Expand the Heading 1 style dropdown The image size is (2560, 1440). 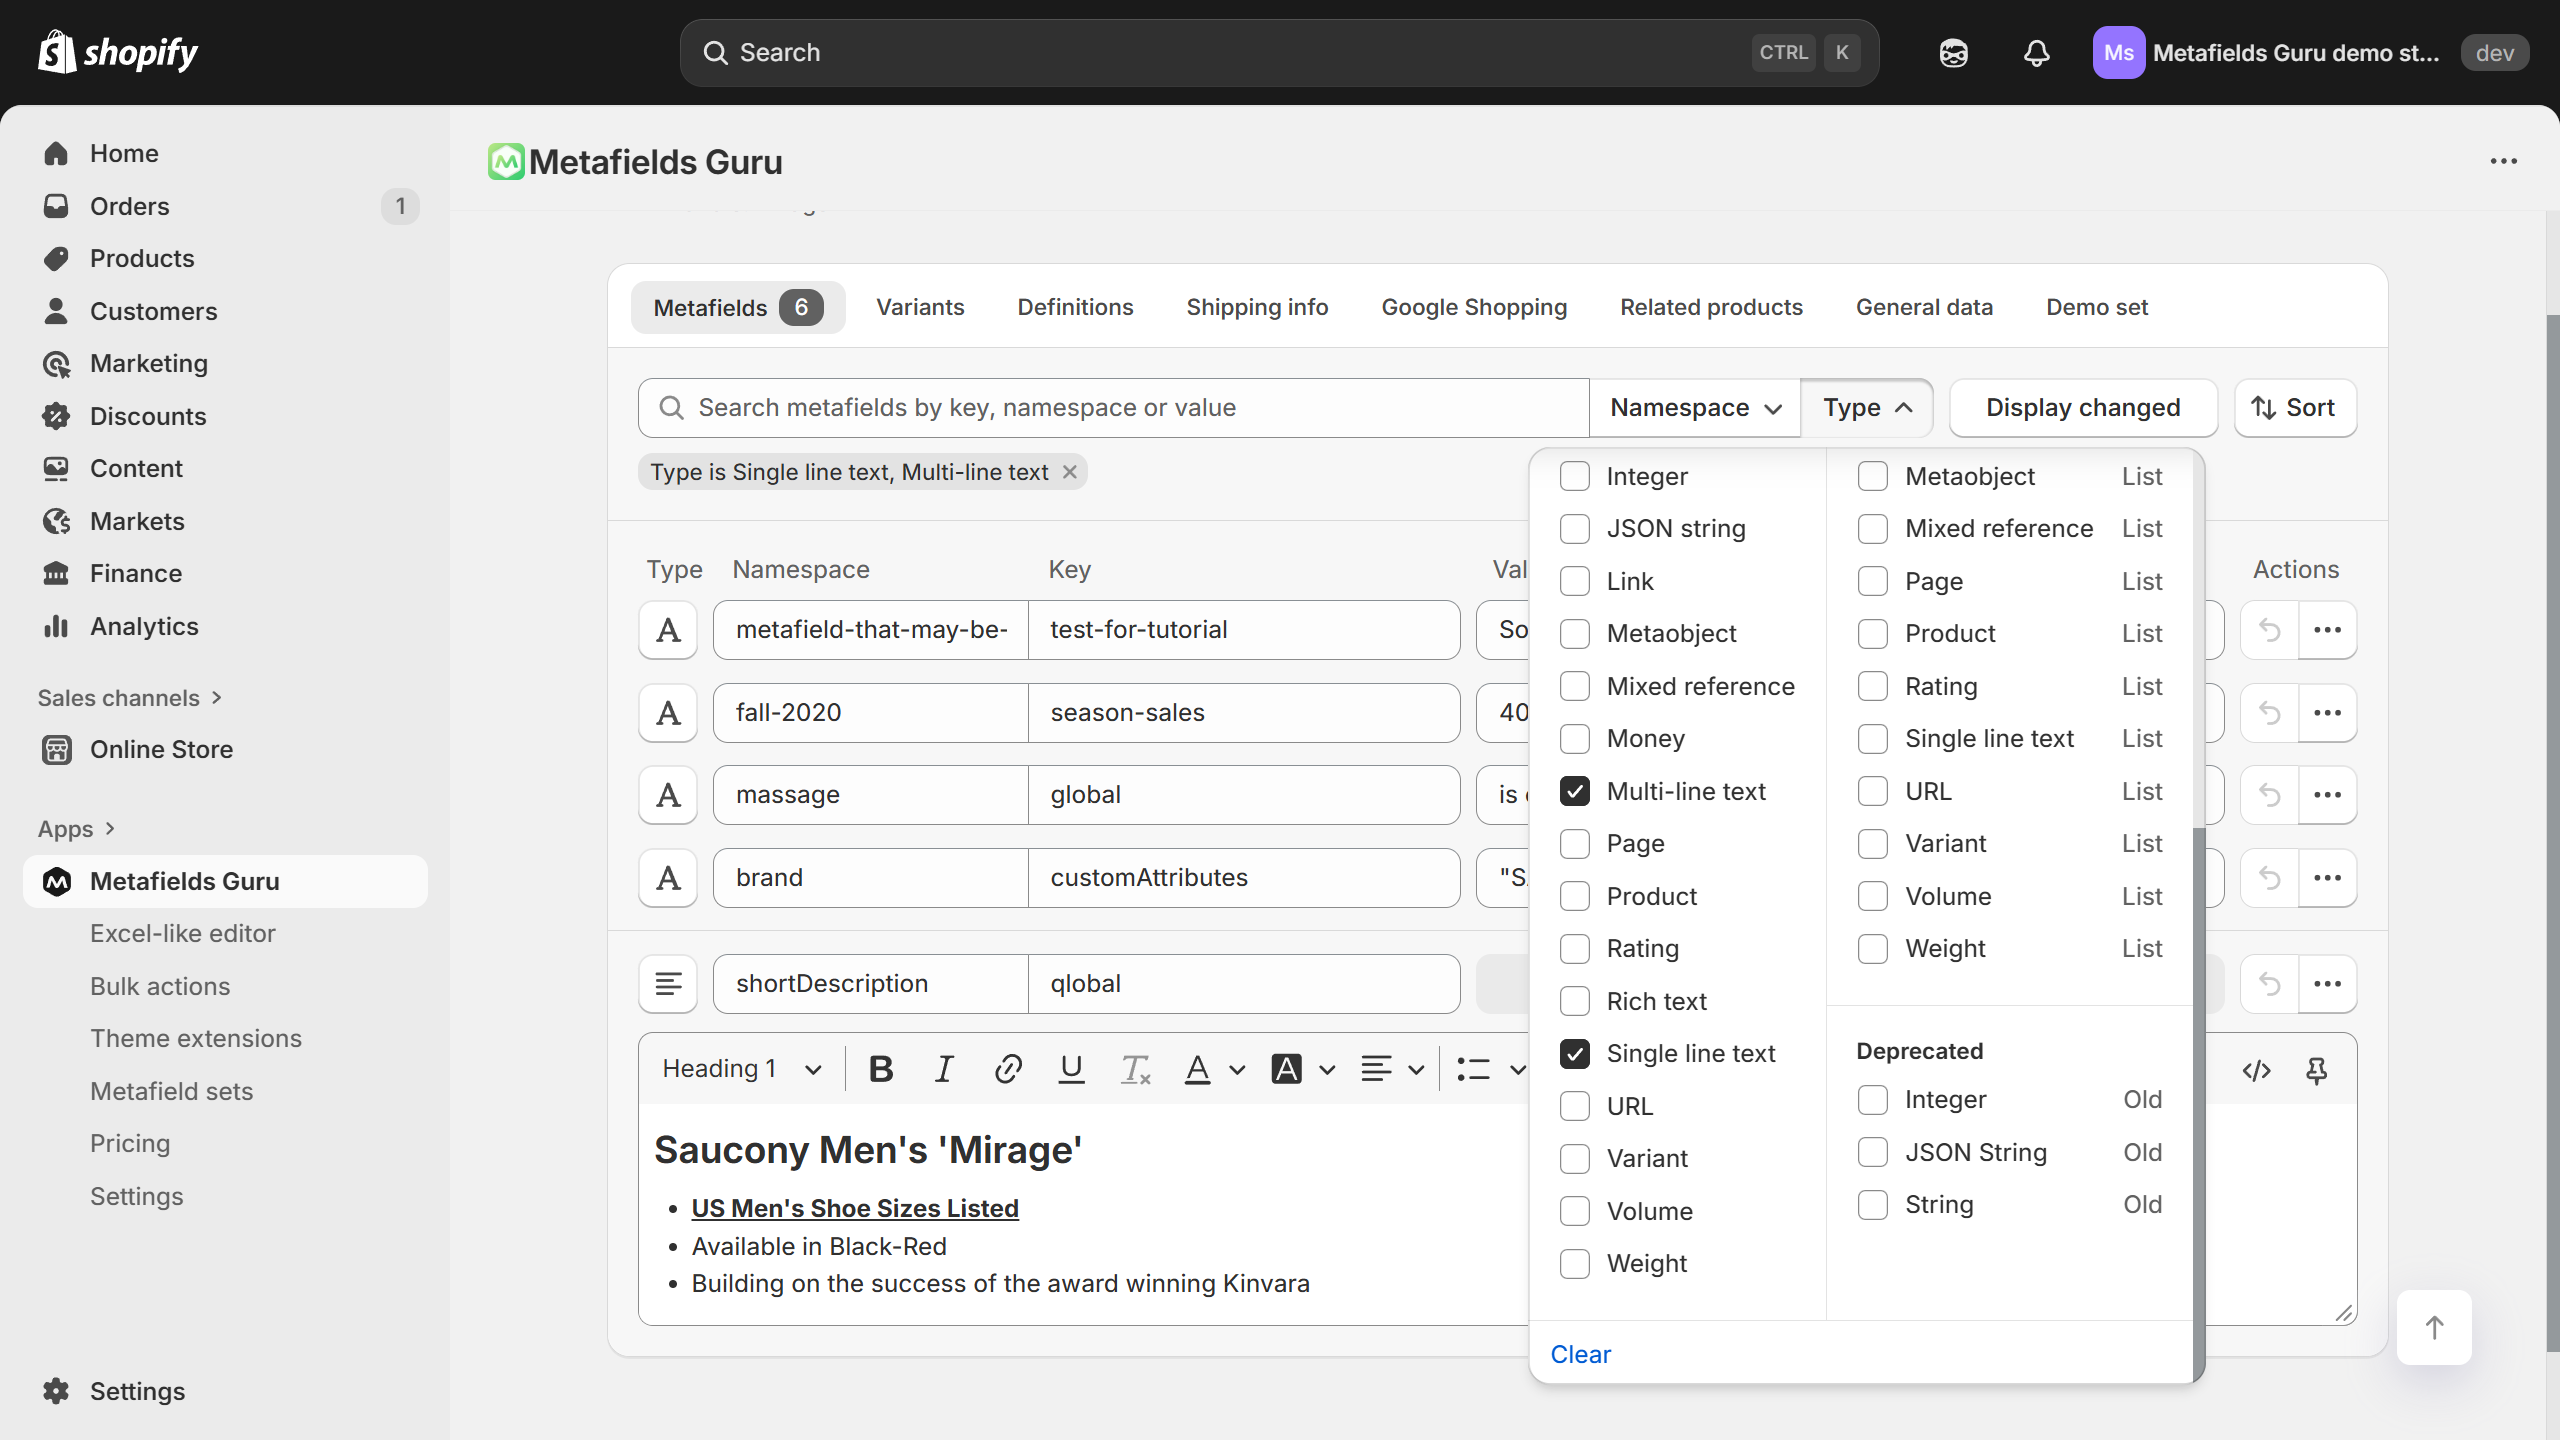click(x=741, y=1069)
